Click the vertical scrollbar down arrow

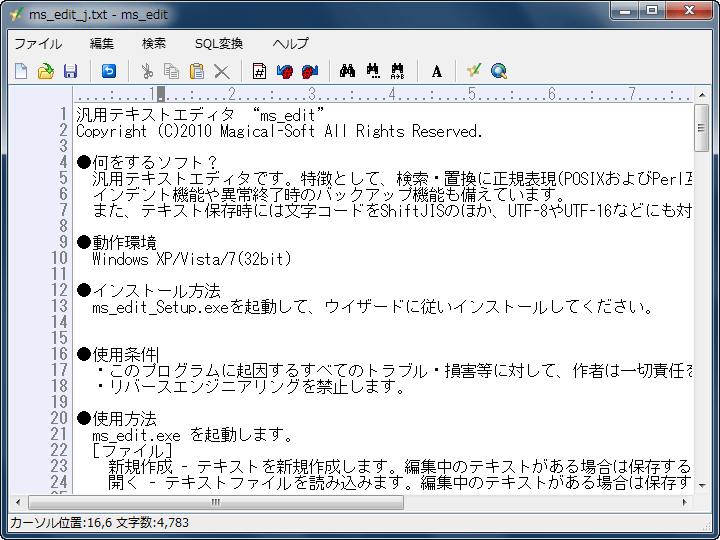[x=702, y=485]
